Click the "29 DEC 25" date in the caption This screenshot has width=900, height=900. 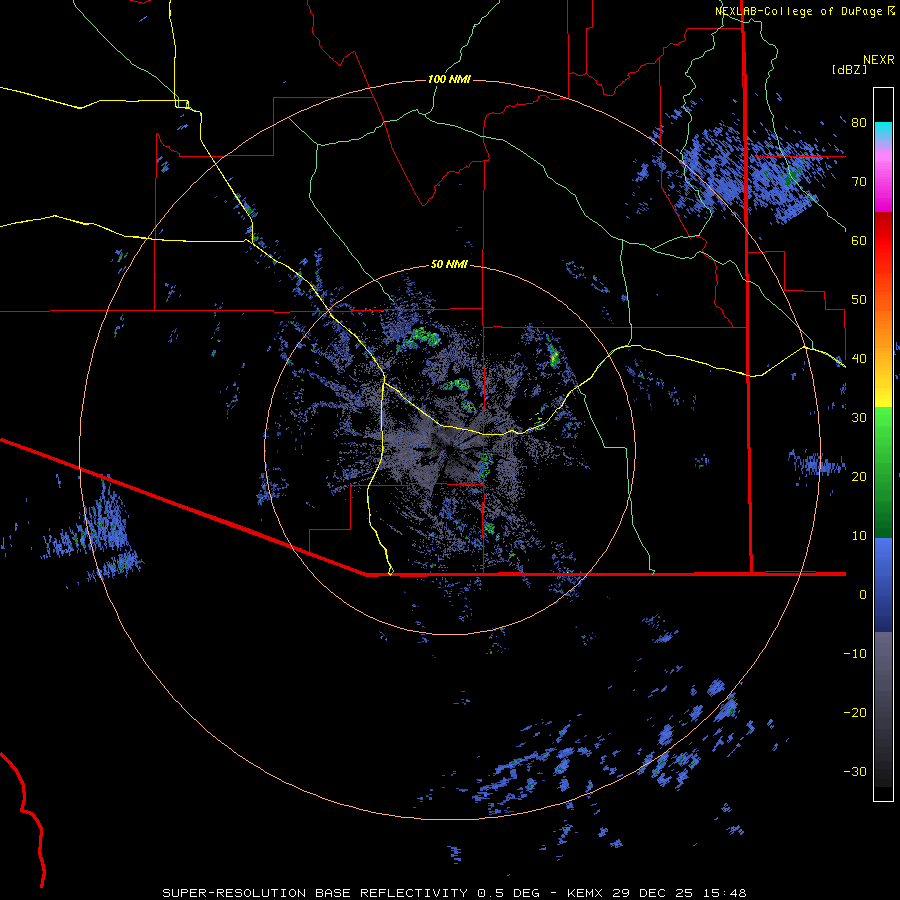653,893
